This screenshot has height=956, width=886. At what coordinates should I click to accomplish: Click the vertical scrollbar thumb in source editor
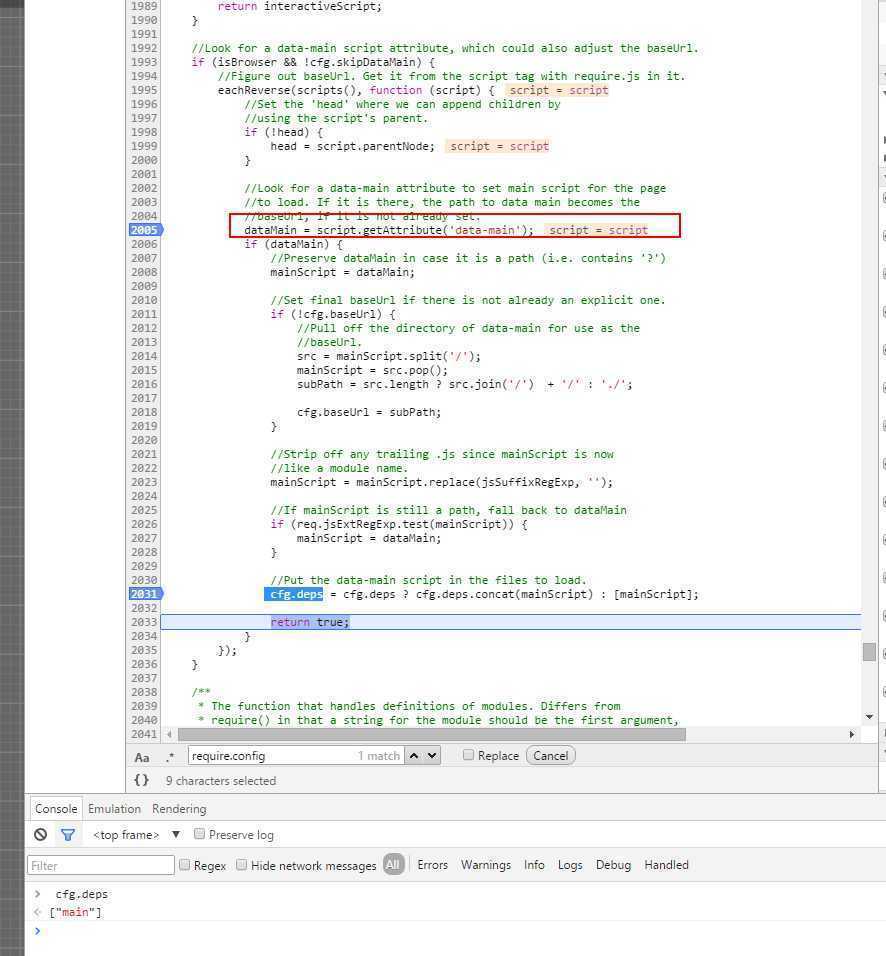click(870, 652)
